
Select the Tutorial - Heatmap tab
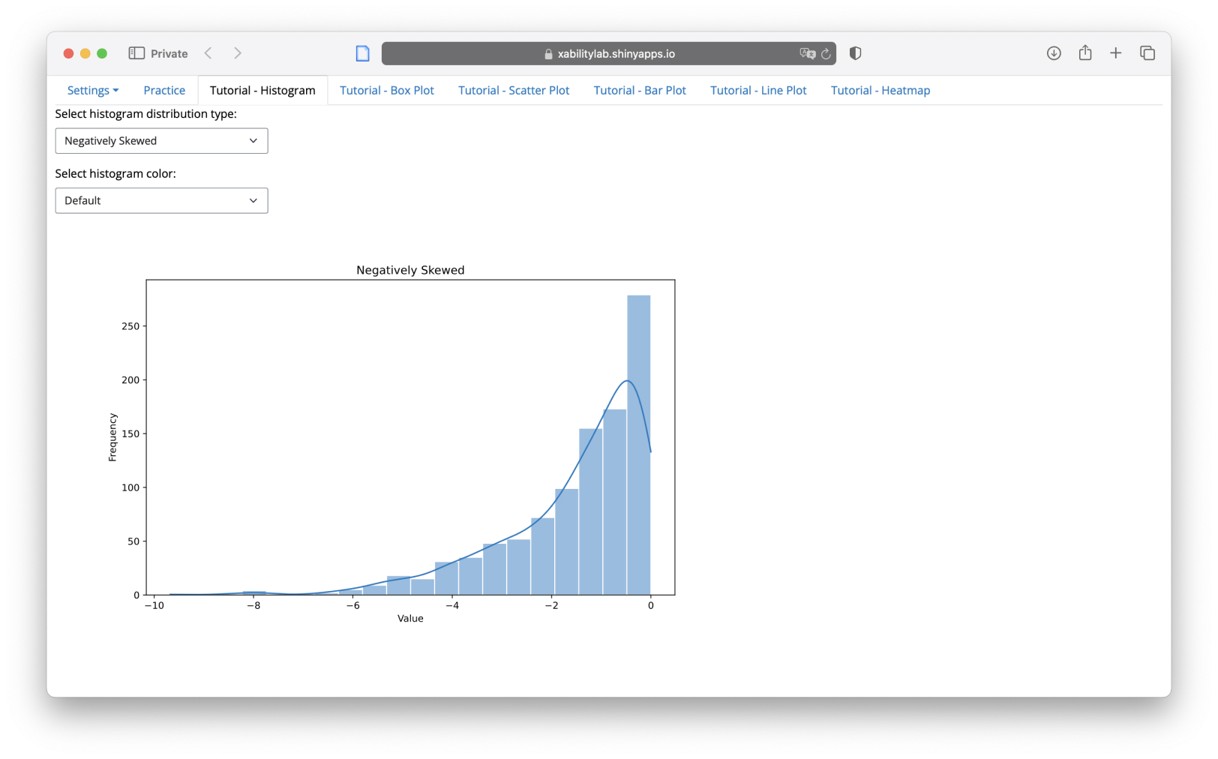pos(880,90)
